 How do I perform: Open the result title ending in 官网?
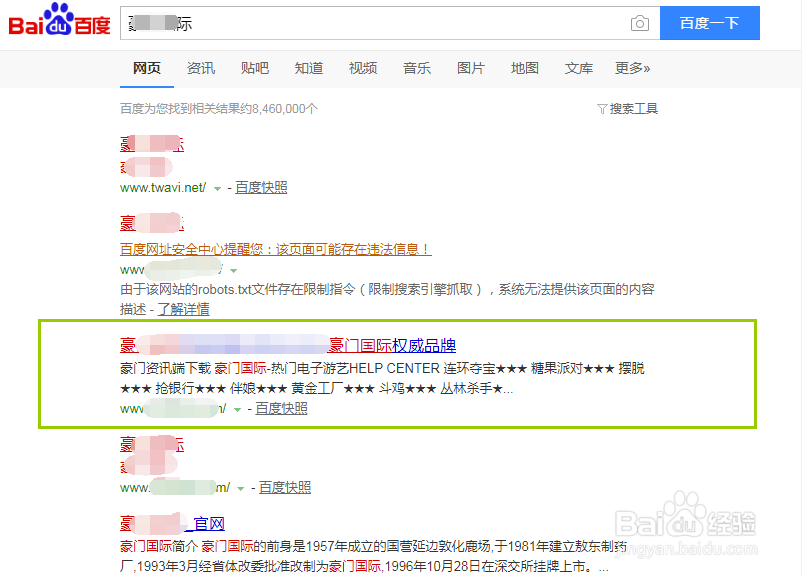tap(172, 523)
